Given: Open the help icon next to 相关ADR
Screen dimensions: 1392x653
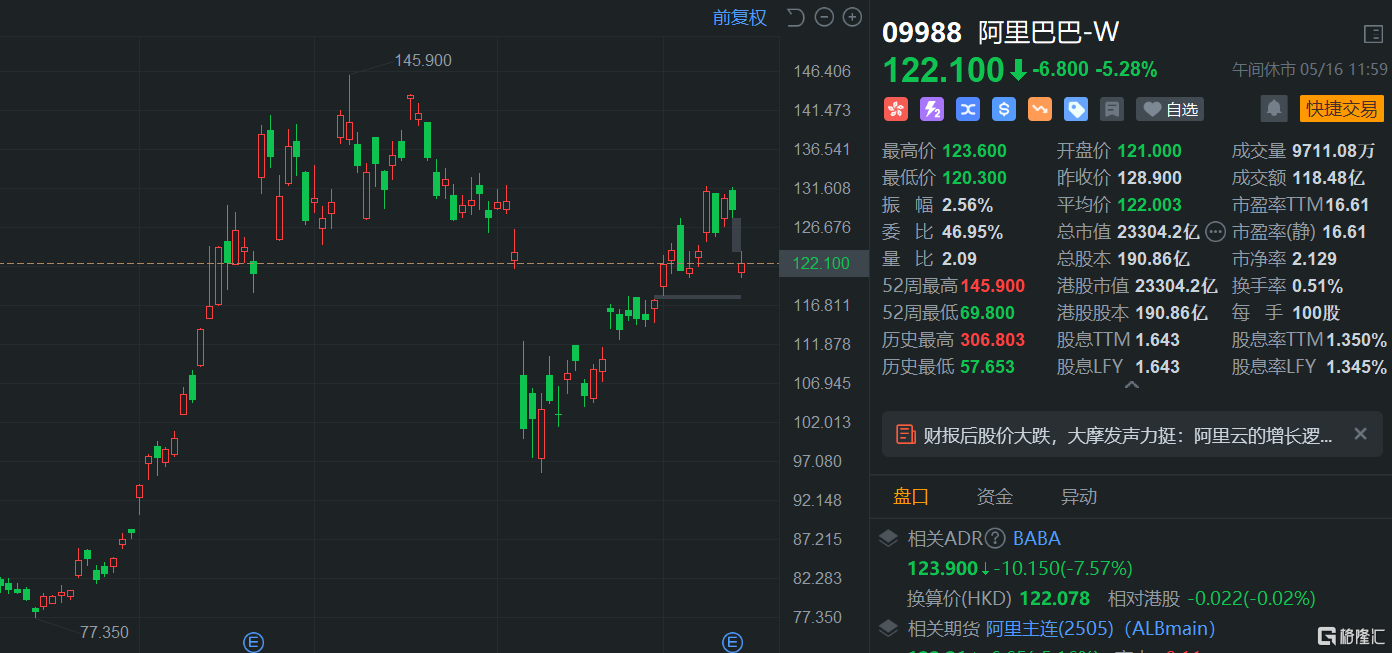Looking at the screenshot, I should point(995,539).
